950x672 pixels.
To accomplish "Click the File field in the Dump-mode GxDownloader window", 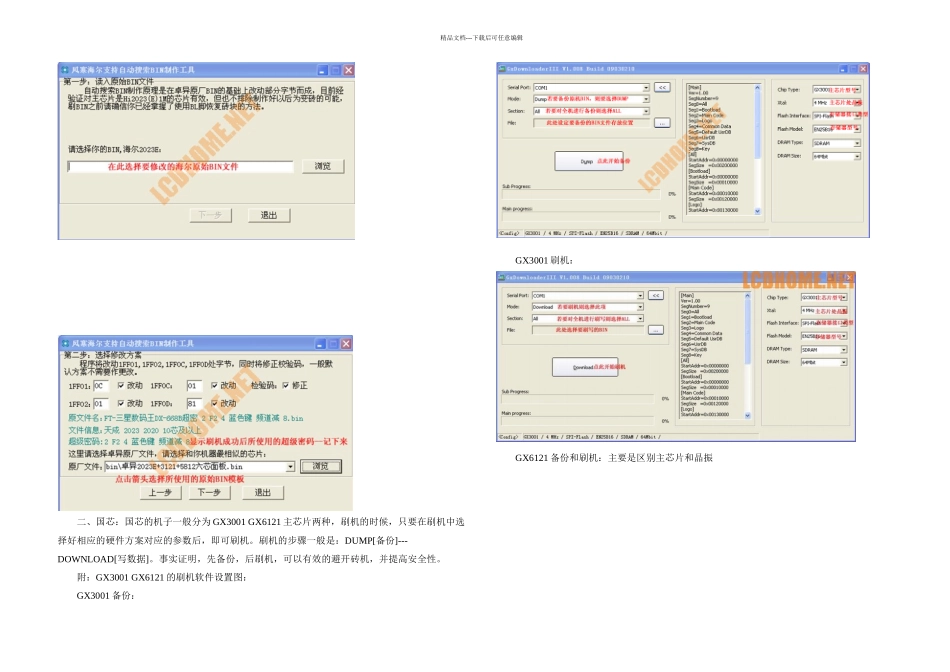I will tap(591, 123).
